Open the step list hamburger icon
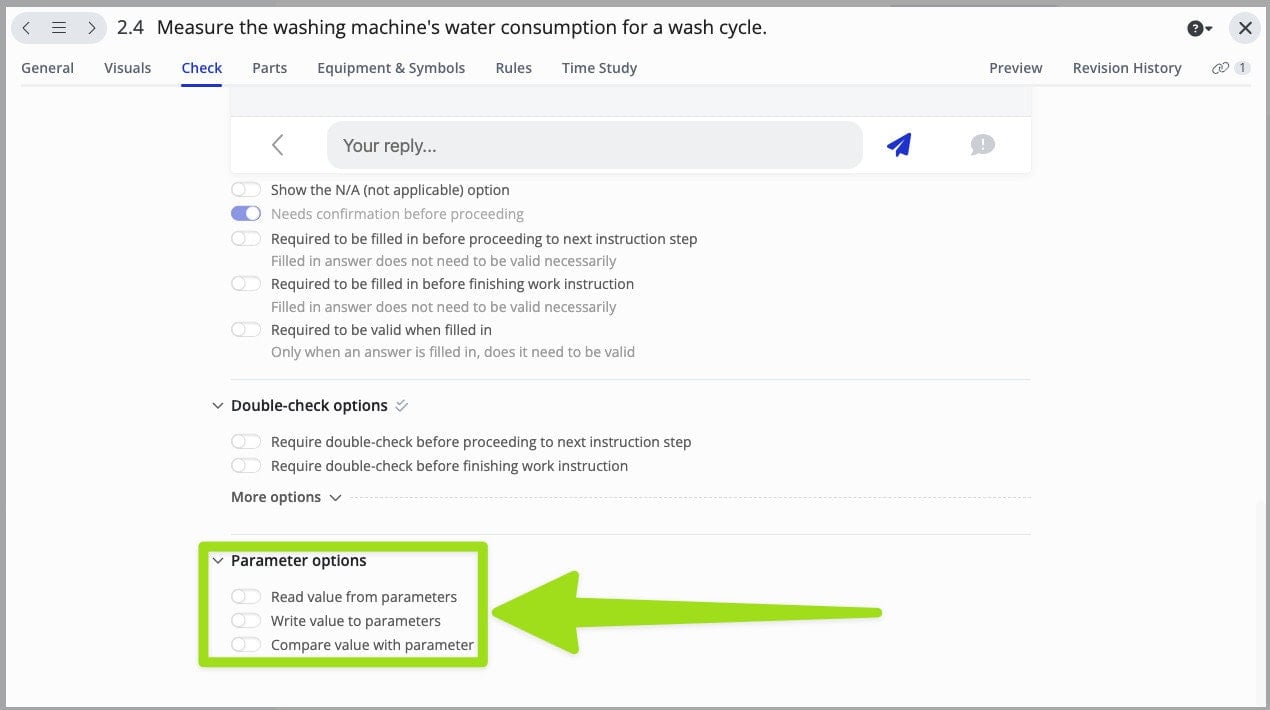 click(x=59, y=28)
